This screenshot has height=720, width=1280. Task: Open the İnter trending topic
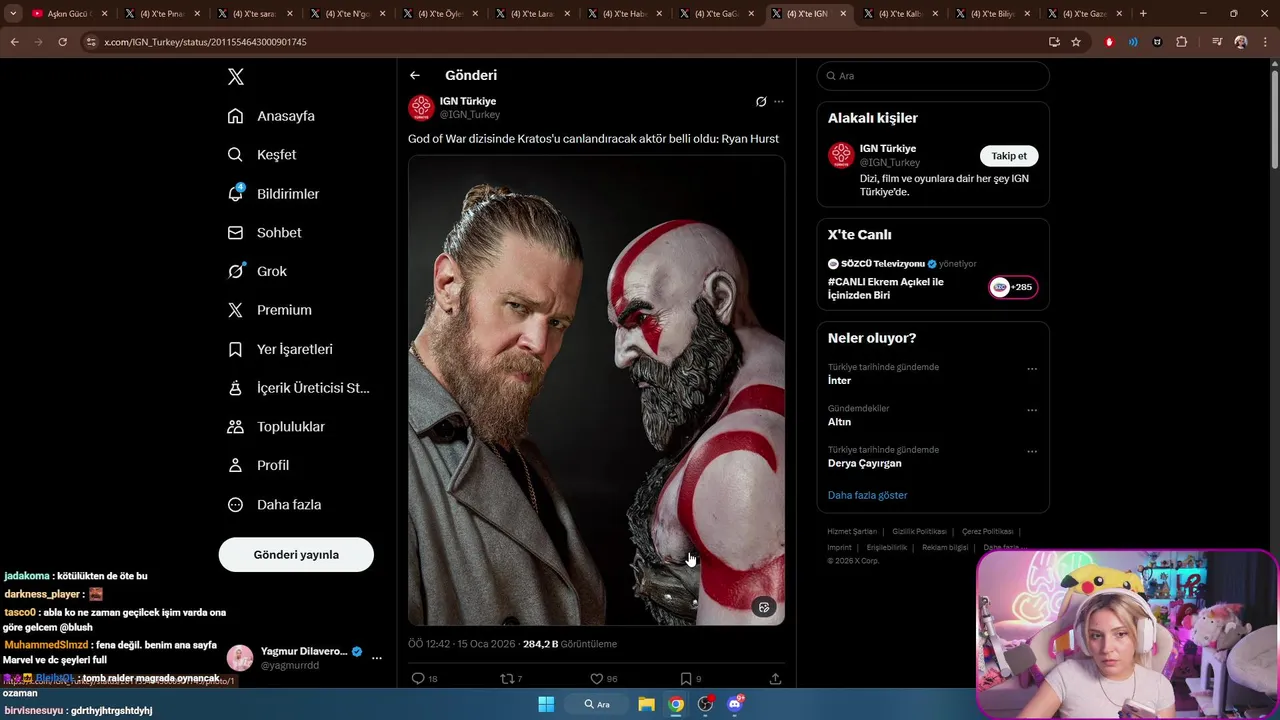point(839,381)
